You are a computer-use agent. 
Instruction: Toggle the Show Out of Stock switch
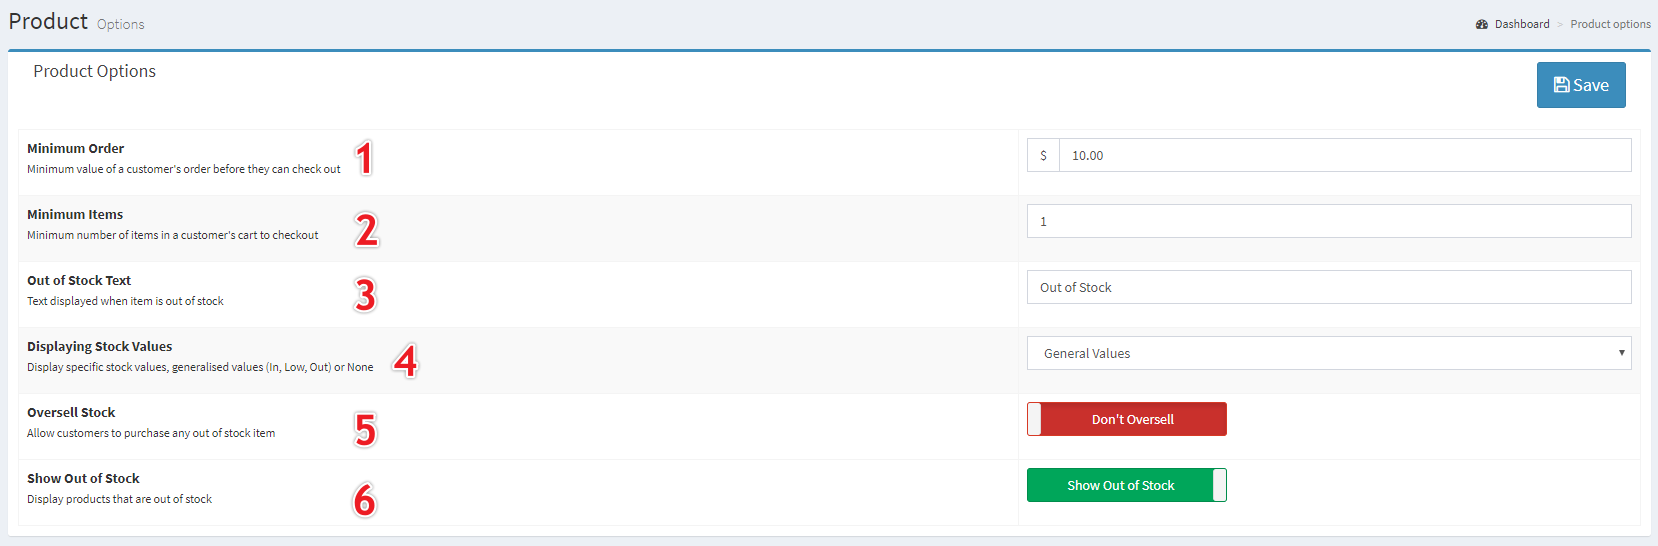pyautogui.click(x=1127, y=485)
